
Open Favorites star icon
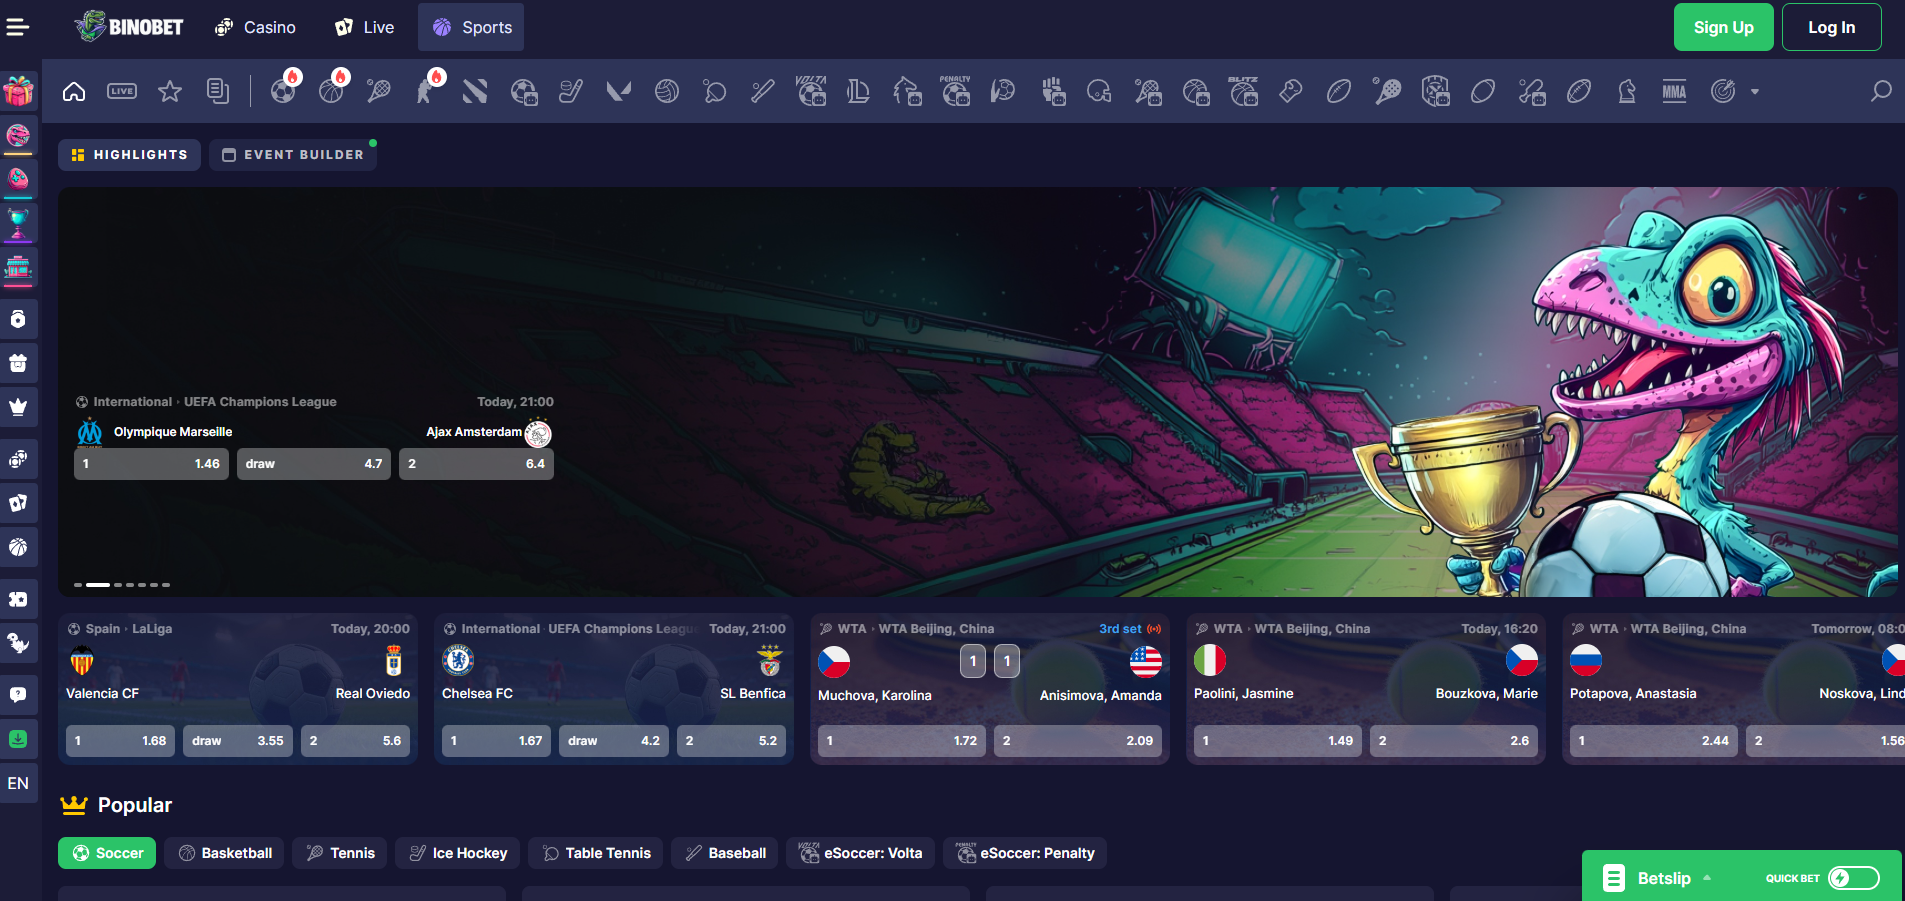pyautogui.click(x=170, y=92)
